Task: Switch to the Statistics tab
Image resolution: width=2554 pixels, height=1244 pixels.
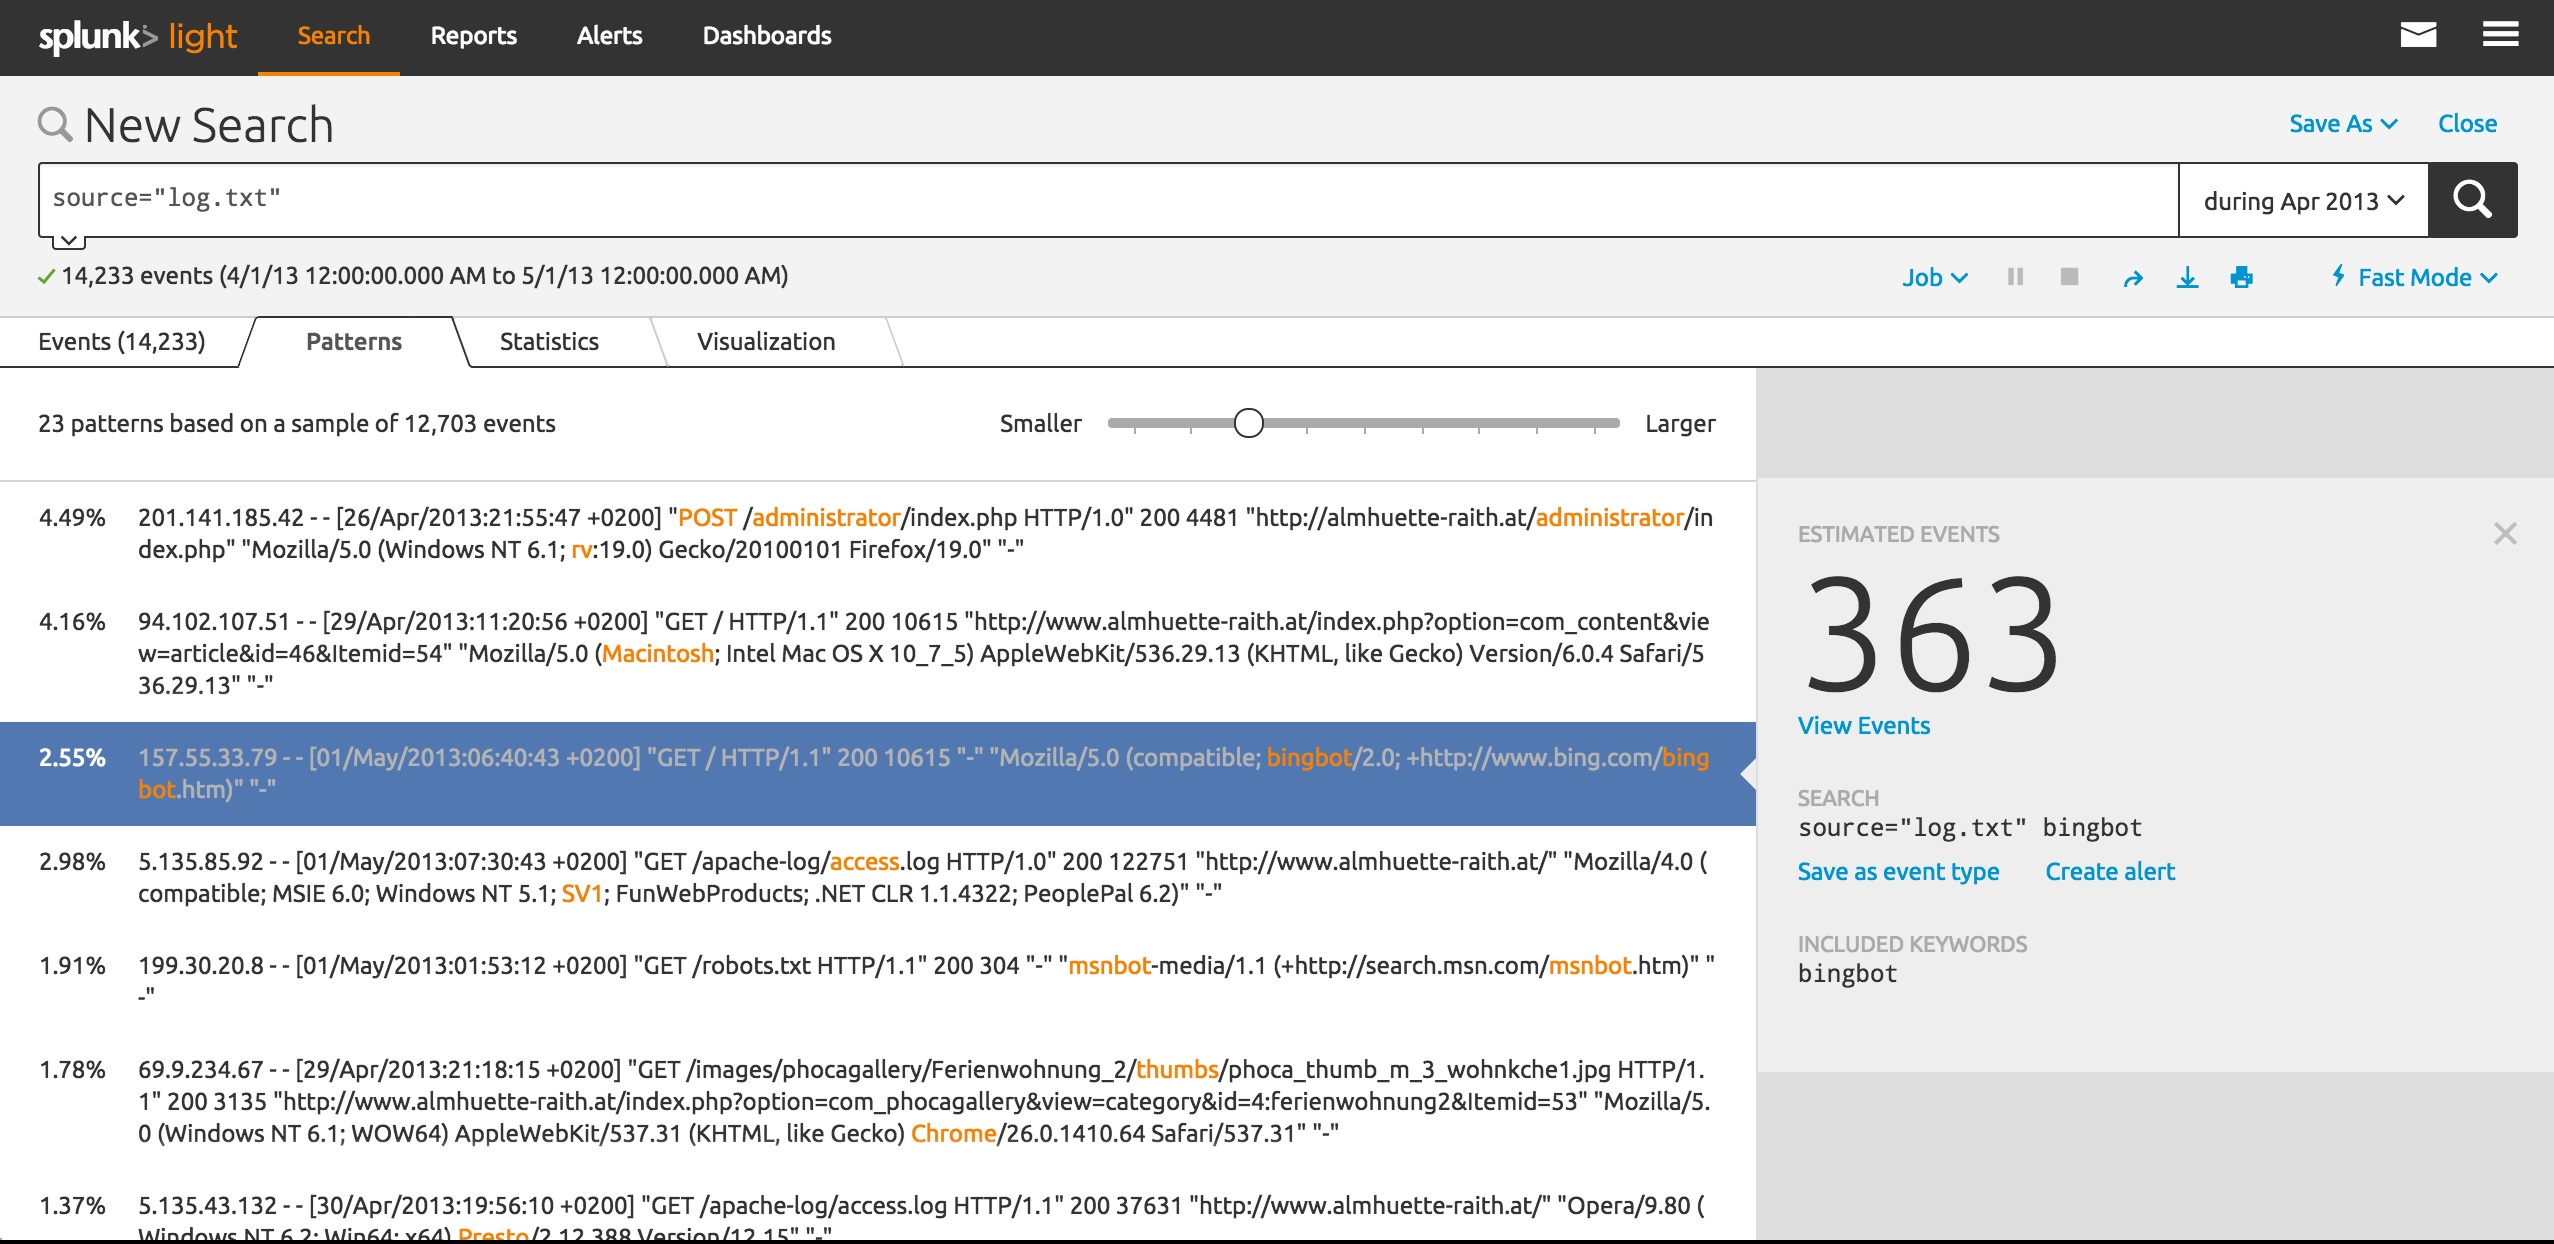Action: click(x=549, y=342)
